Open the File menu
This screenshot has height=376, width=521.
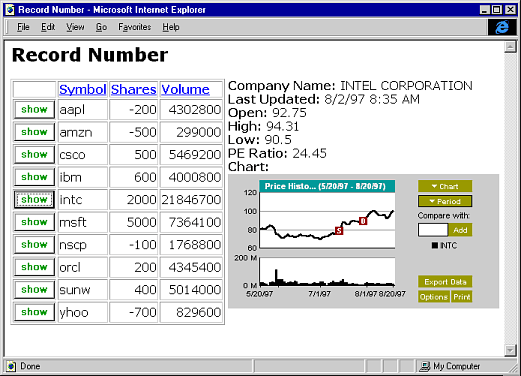pos(23,27)
